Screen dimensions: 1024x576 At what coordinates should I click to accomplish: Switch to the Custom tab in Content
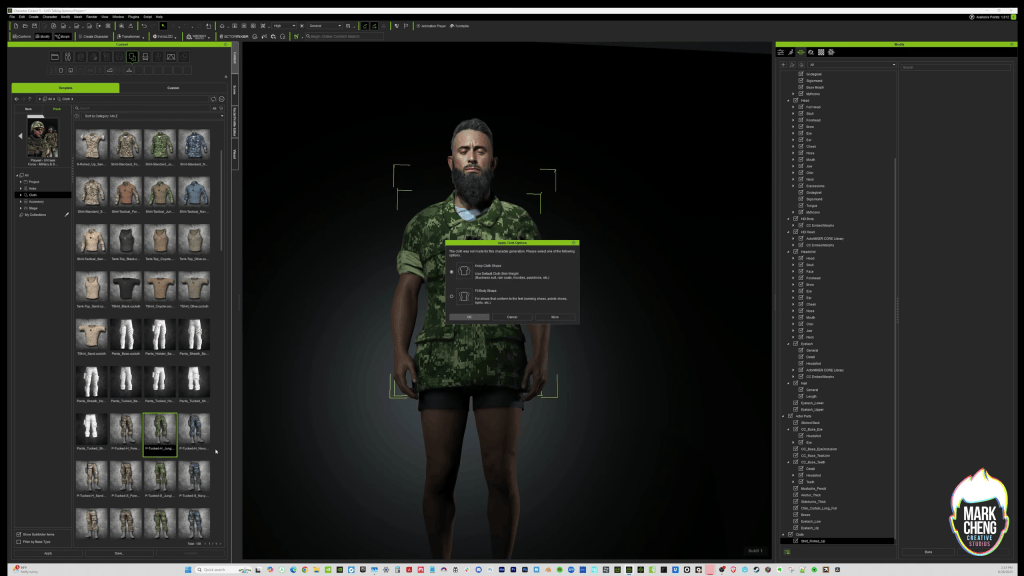click(173, 88)
